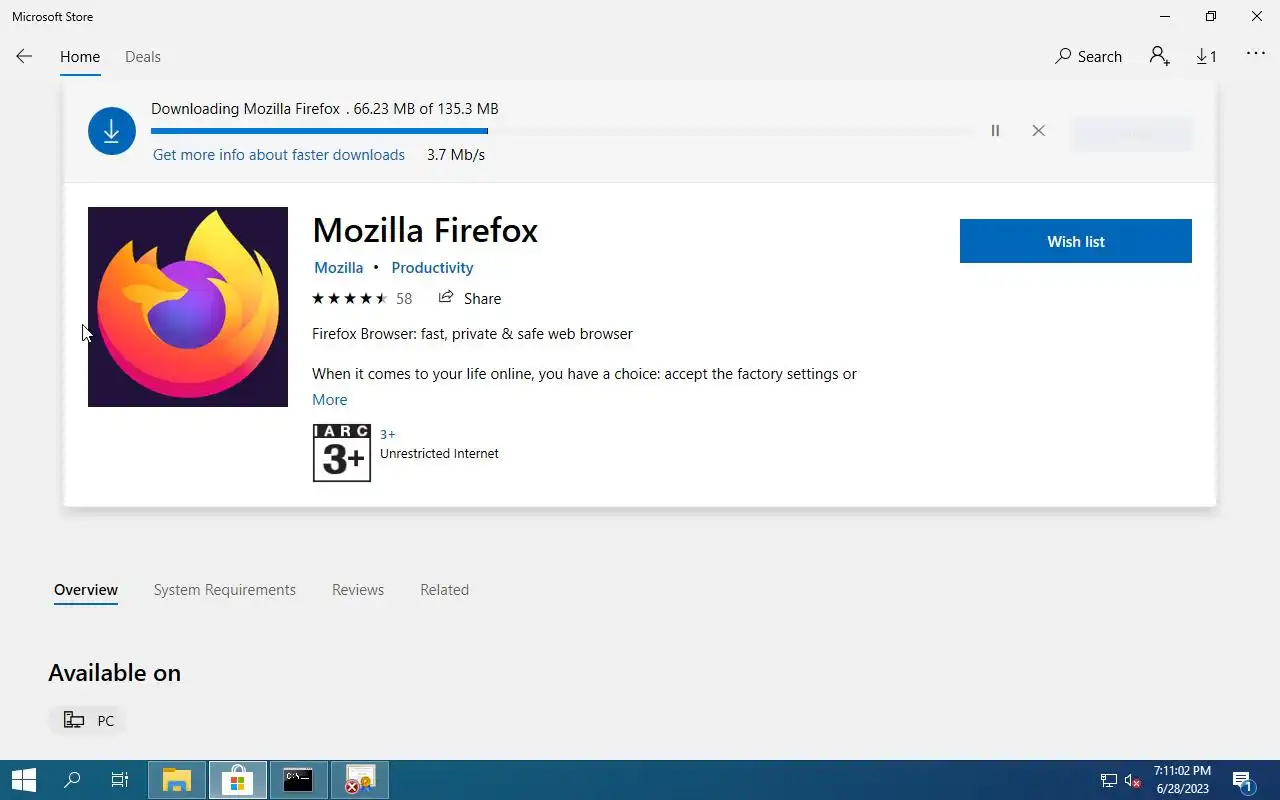
Task: Click the download progress bar
Action: pos(561,131)
